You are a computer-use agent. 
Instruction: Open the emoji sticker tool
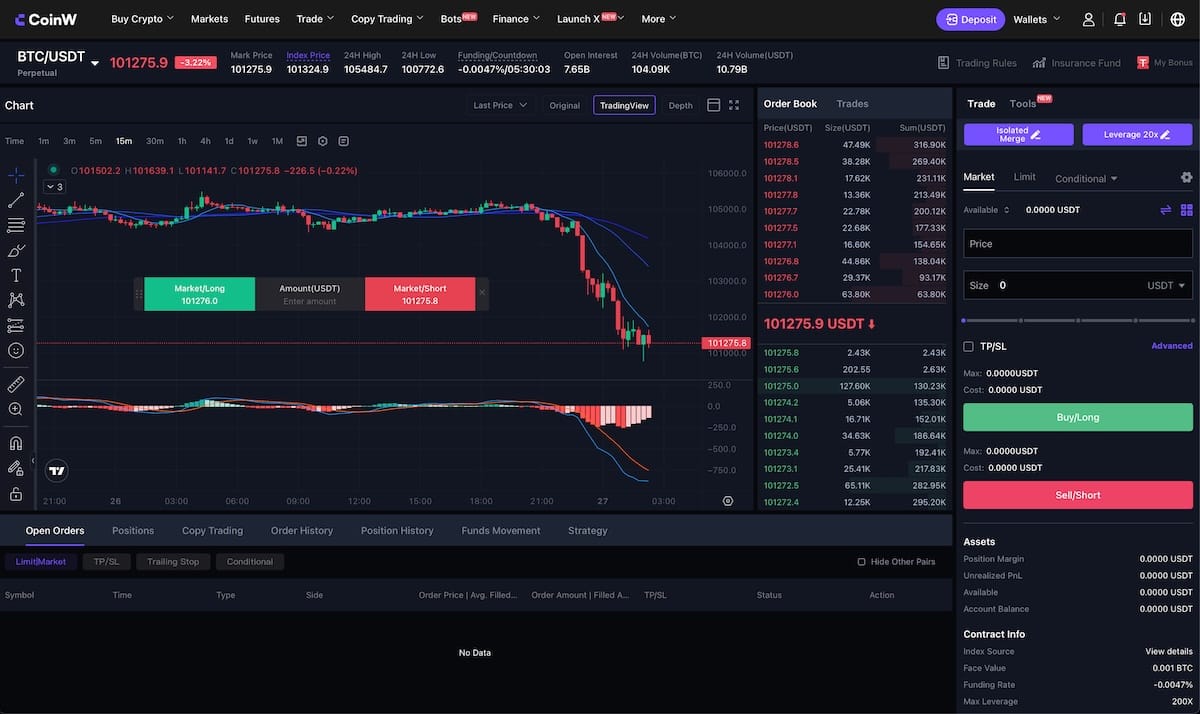pyautogui.click(x=16, y=351)
